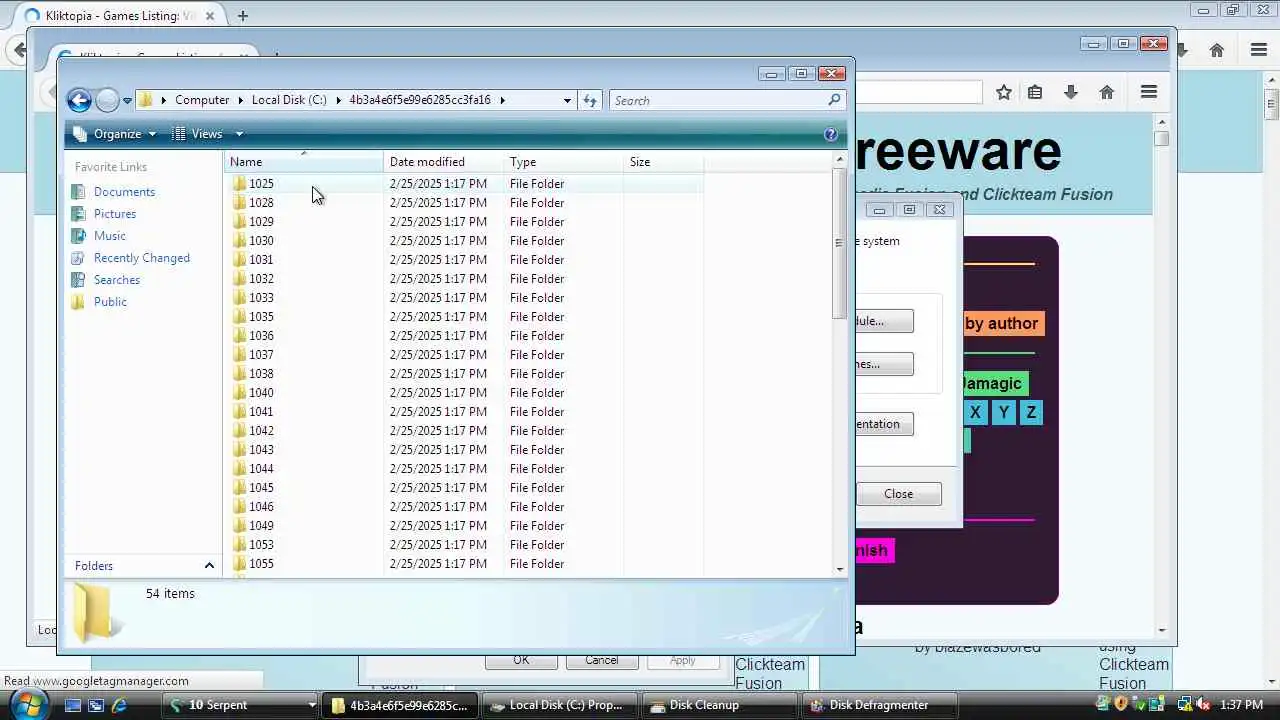Expand the Folders pane with the chevron
This screenshot has width=1280, height=720.
(x=209, y=566)
